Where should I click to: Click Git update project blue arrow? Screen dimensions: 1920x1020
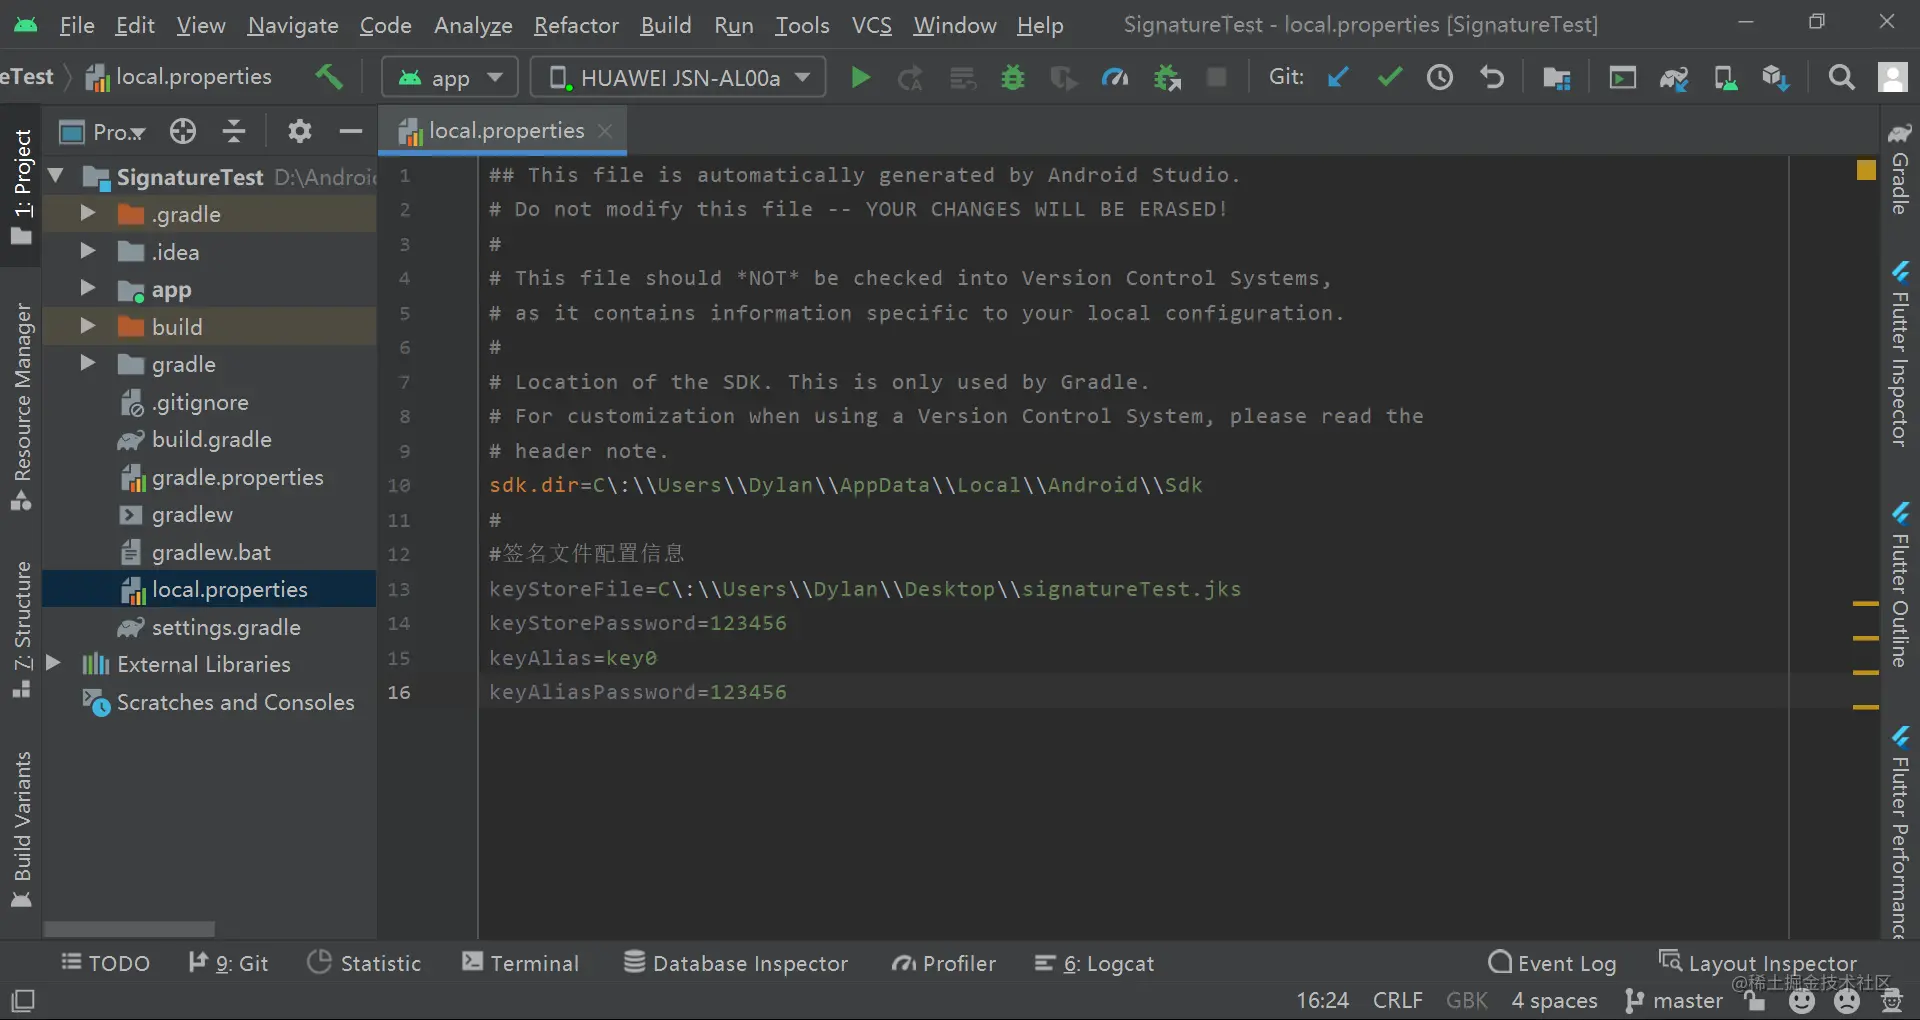click(1338, 77)
